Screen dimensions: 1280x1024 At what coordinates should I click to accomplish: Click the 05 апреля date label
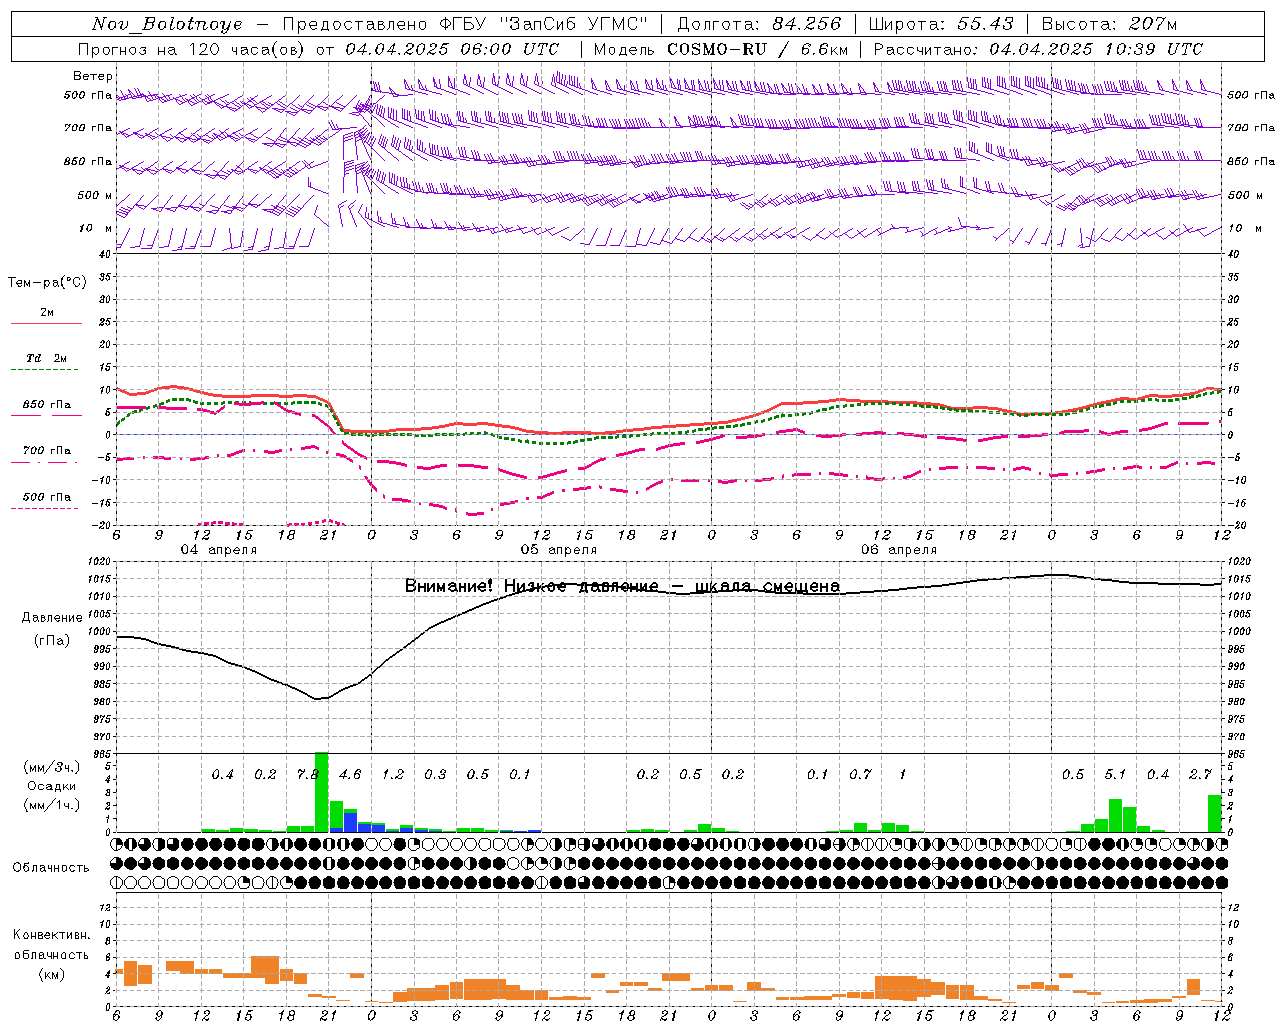pos(559,550)
